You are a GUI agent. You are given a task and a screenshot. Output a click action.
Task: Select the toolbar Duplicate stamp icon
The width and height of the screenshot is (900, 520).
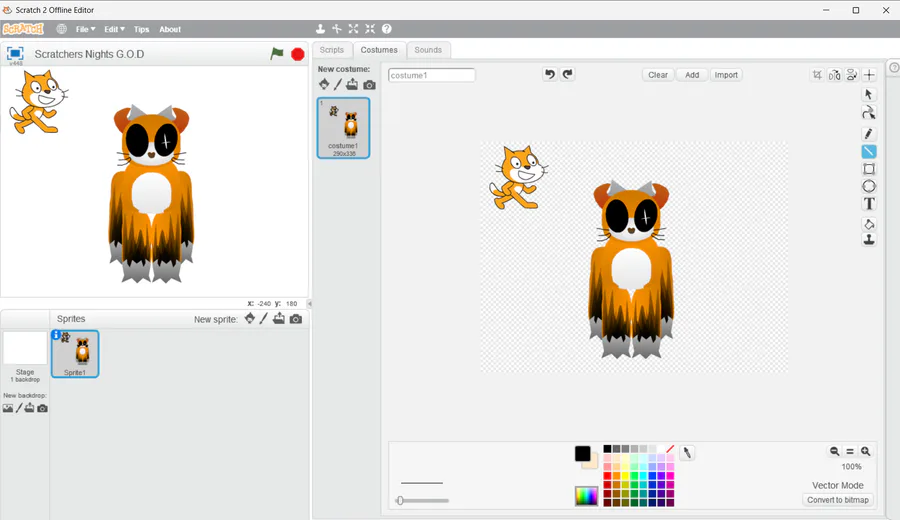(320, 29)
